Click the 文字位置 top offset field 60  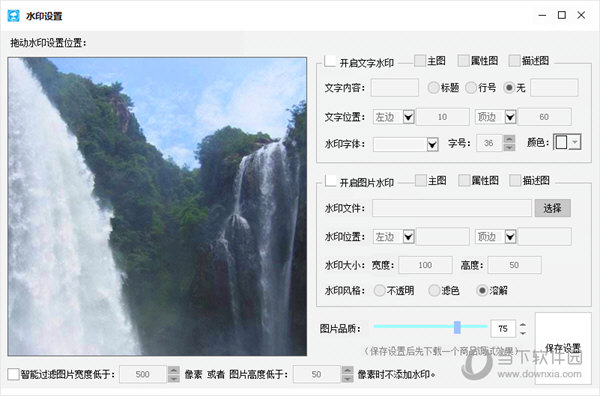[x=545, y=117]
